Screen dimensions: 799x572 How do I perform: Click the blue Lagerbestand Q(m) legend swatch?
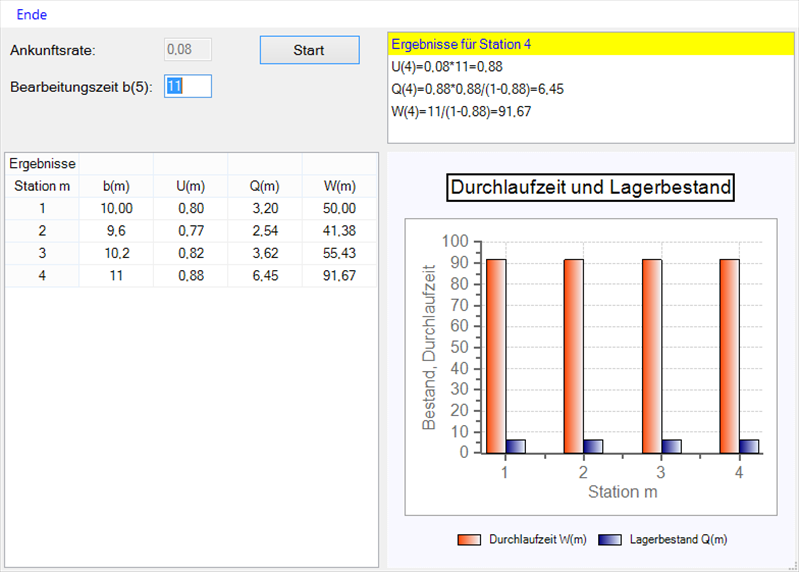tap(609, 540)
